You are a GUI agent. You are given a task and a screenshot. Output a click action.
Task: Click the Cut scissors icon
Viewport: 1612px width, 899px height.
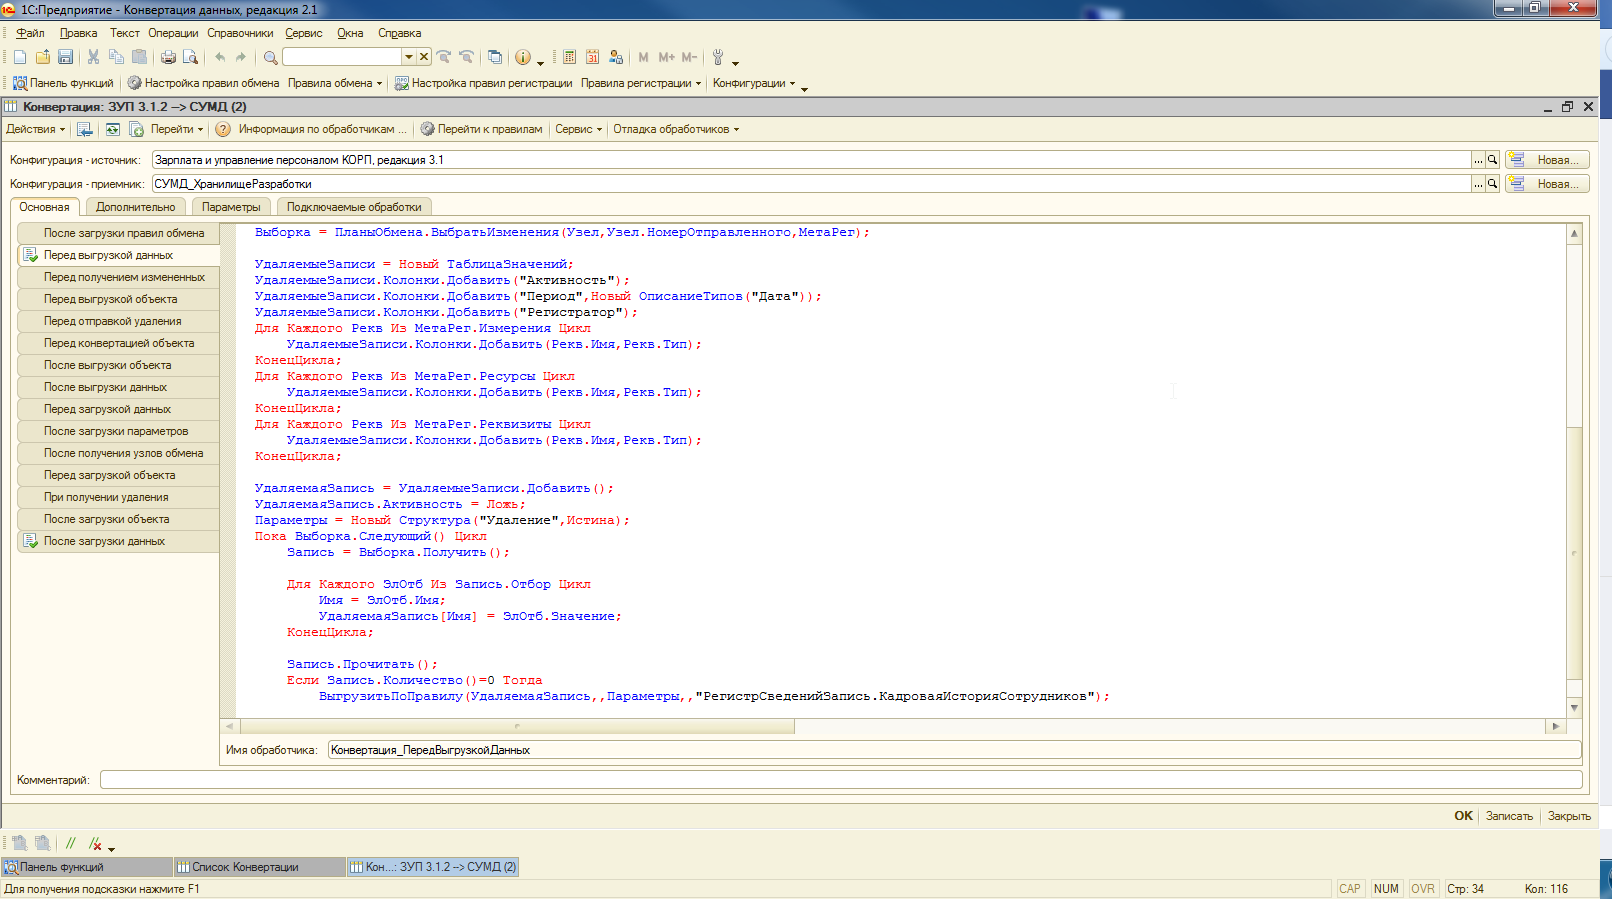[x=93, y=57]
